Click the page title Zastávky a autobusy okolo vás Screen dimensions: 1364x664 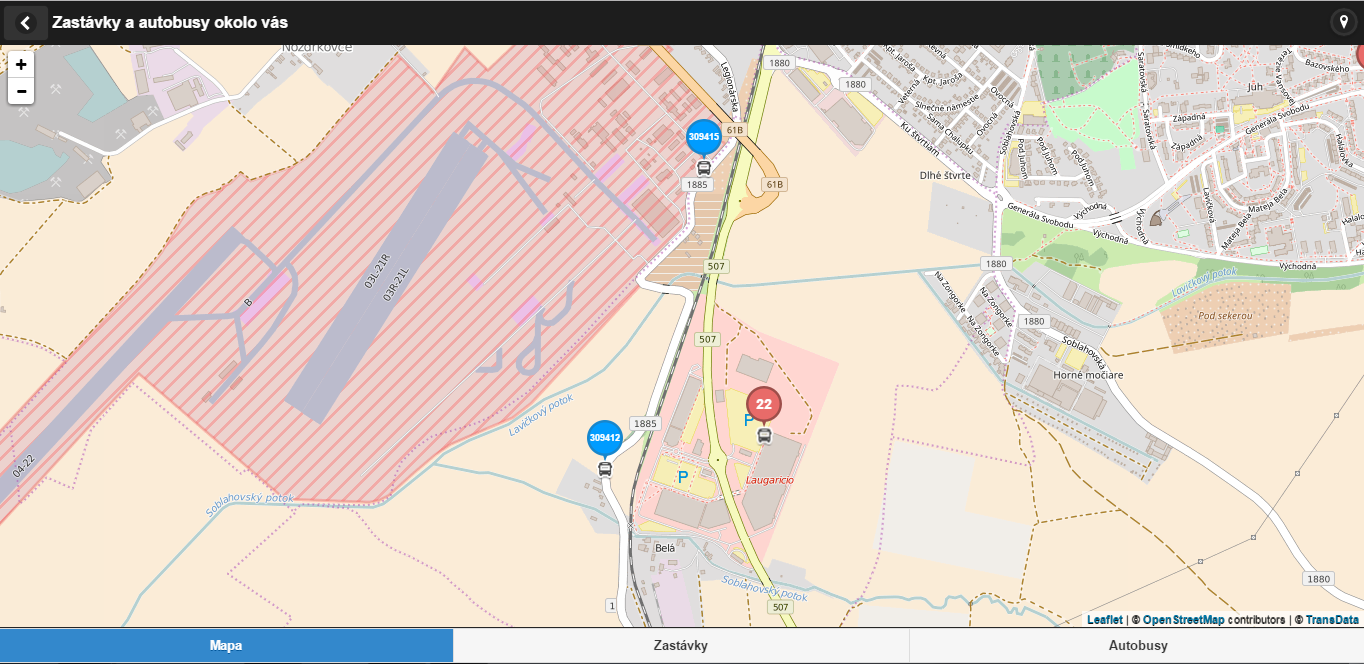(x=170, y=23)
